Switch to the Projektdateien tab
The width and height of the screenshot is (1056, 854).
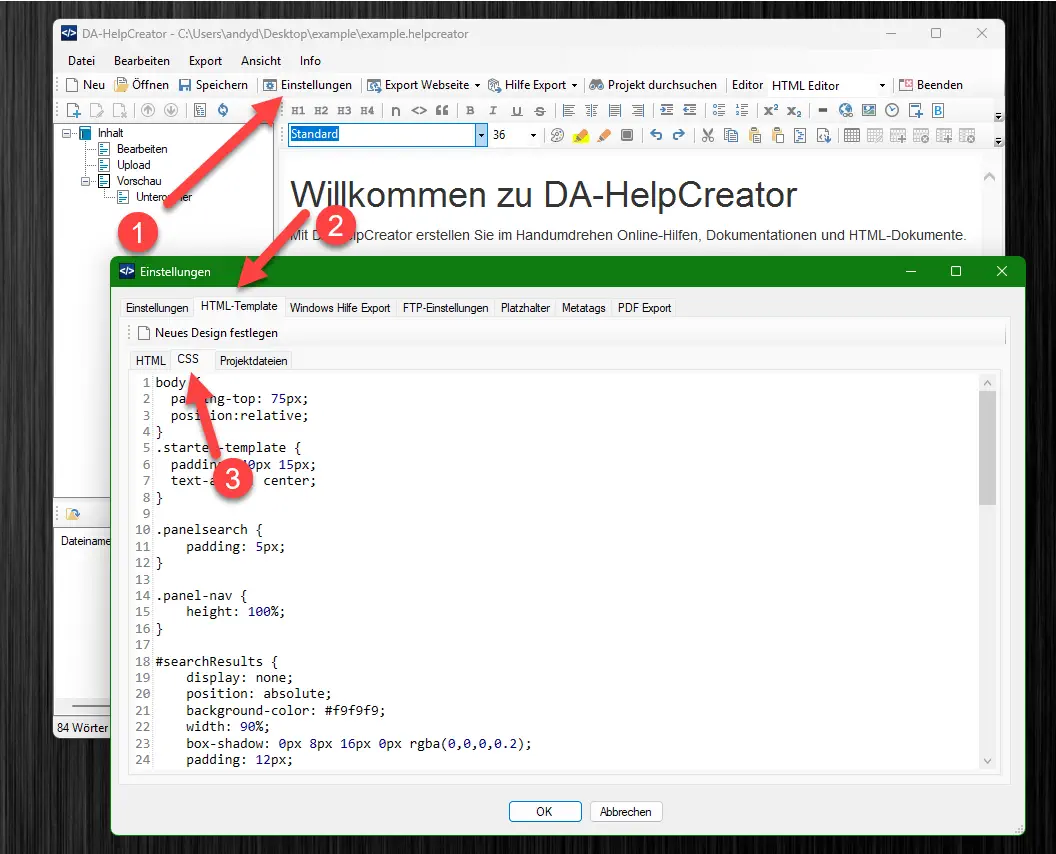pos(254,361)
